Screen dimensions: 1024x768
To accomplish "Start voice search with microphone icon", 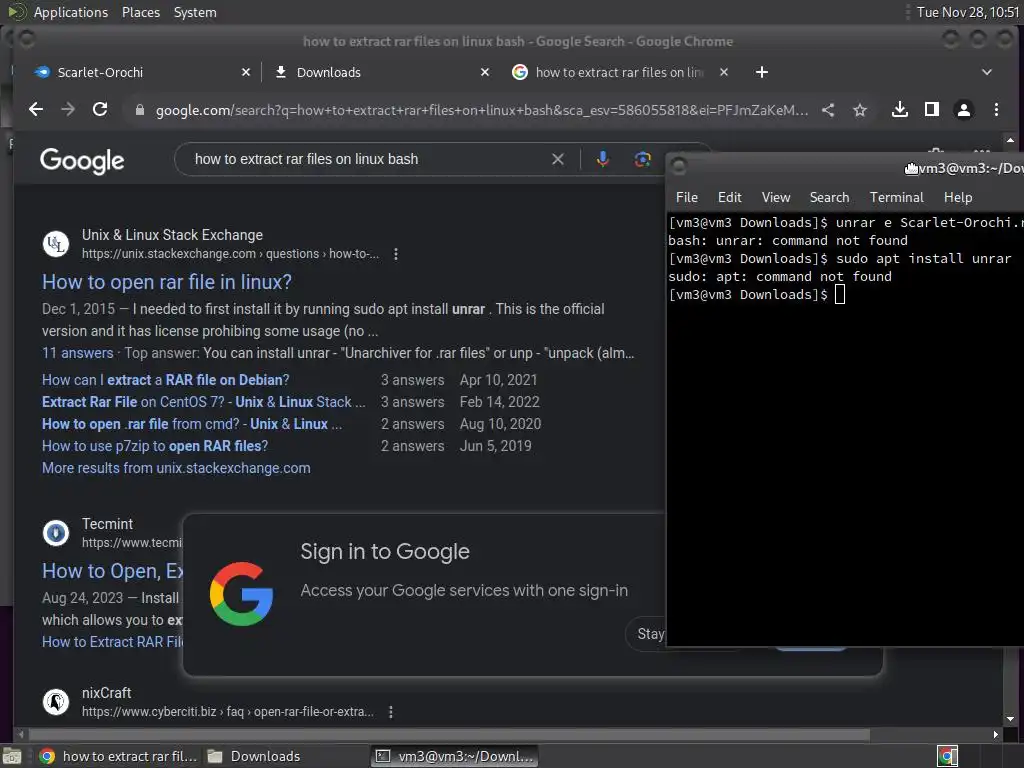I will coord(603,159).
